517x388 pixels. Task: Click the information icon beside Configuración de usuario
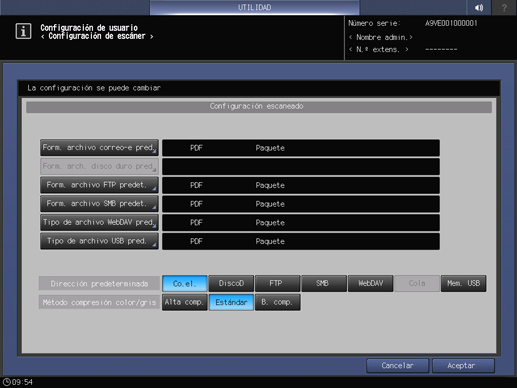(23, 31)
